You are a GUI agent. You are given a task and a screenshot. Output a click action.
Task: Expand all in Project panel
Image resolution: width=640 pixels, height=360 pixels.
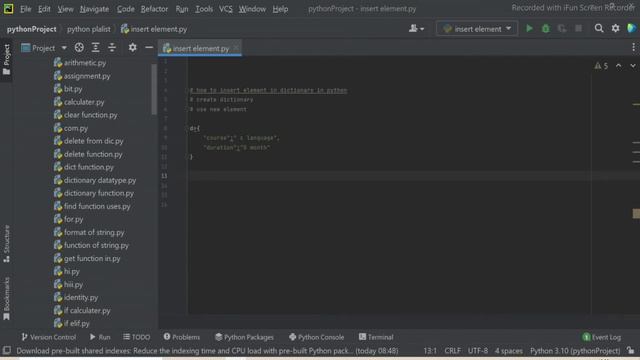tap(96, 48)
